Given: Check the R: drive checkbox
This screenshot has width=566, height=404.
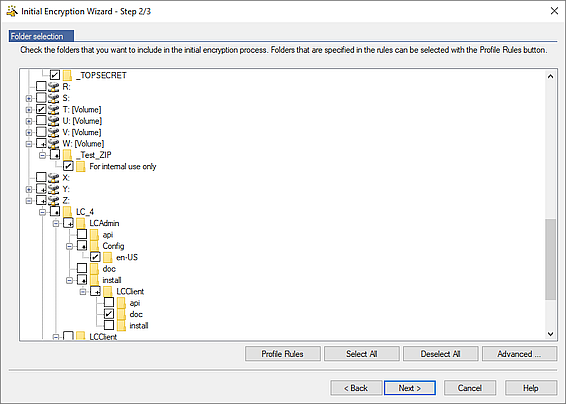Looking at the screenshot, I should (41, 86).
